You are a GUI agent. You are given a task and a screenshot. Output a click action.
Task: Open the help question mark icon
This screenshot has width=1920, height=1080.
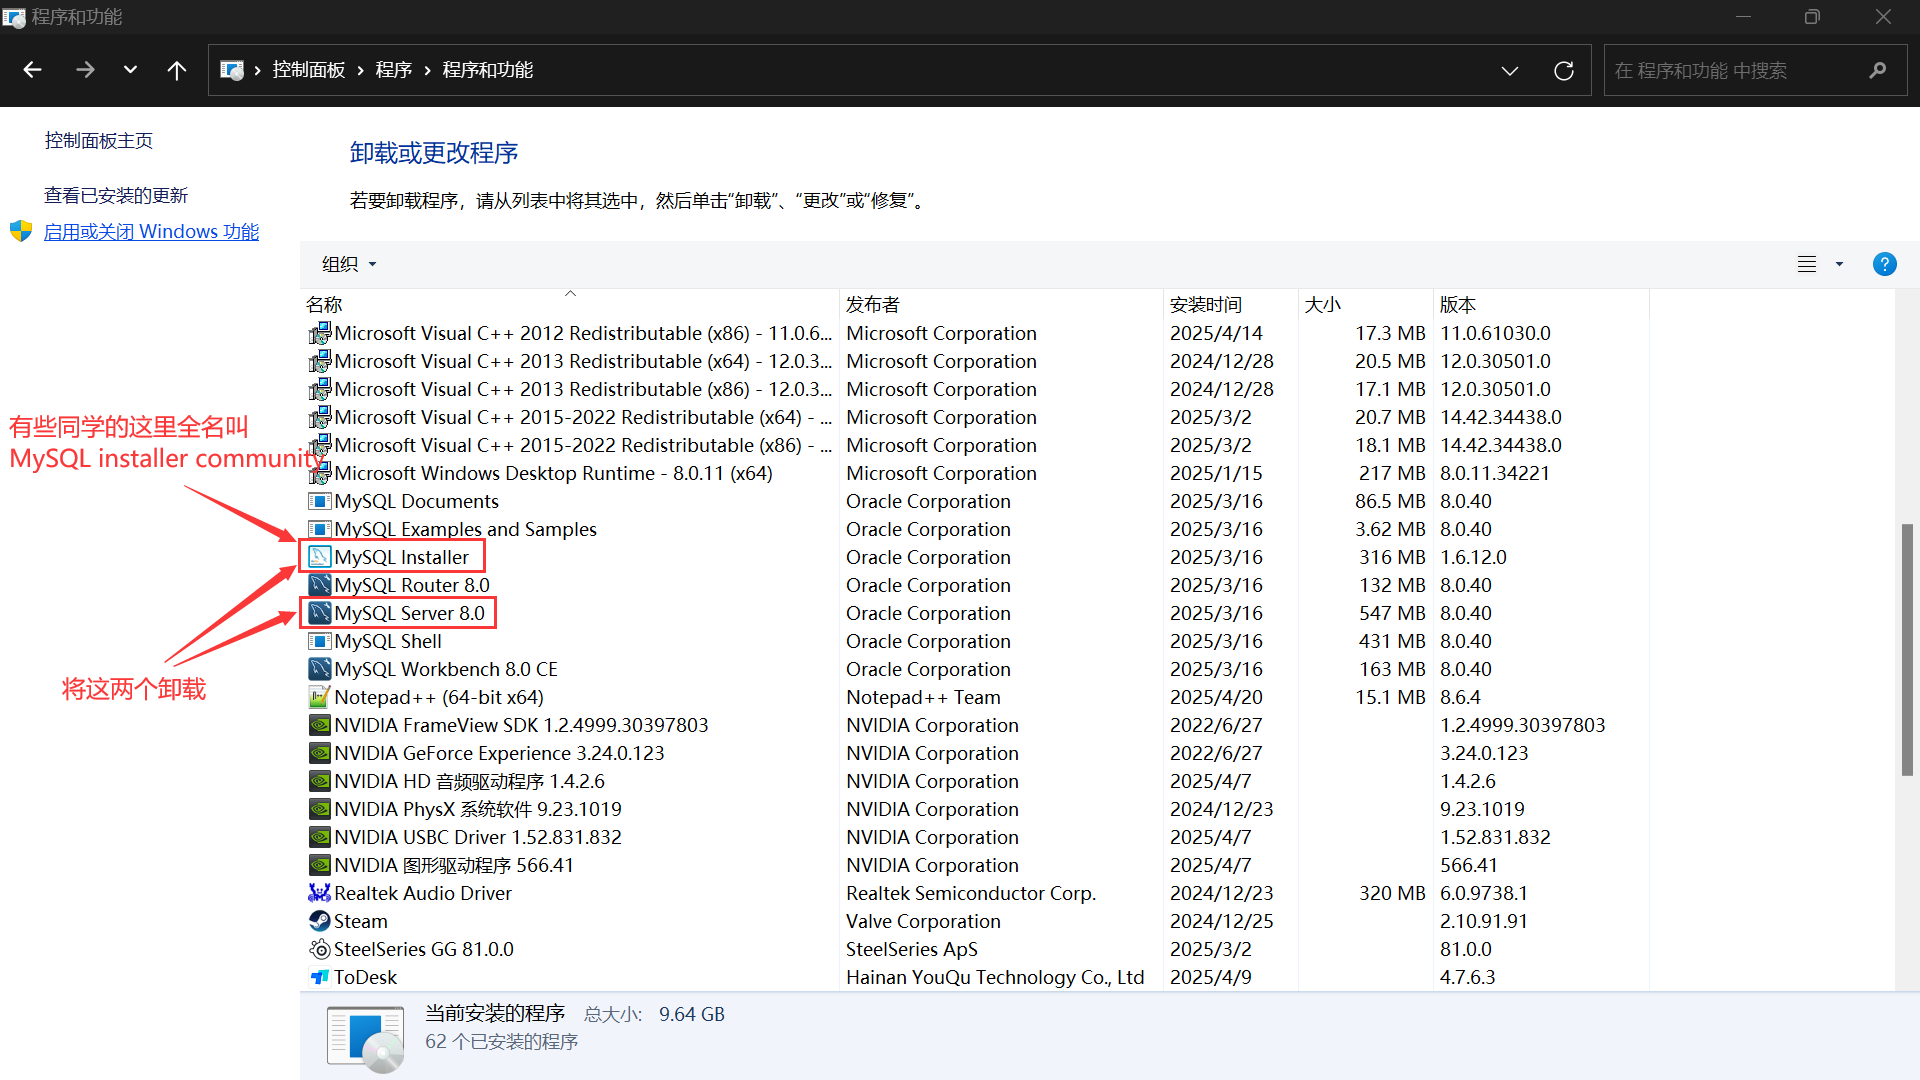(x=1884, y=264)
